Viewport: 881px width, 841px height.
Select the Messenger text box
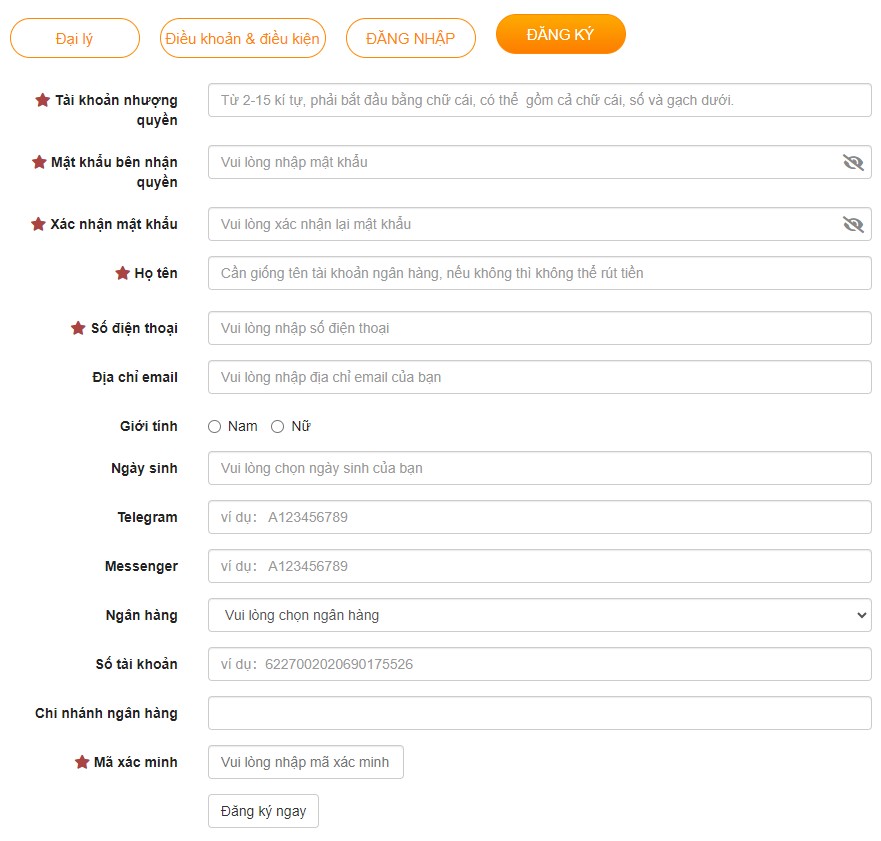pyautogui.click(x=539, y=566)
